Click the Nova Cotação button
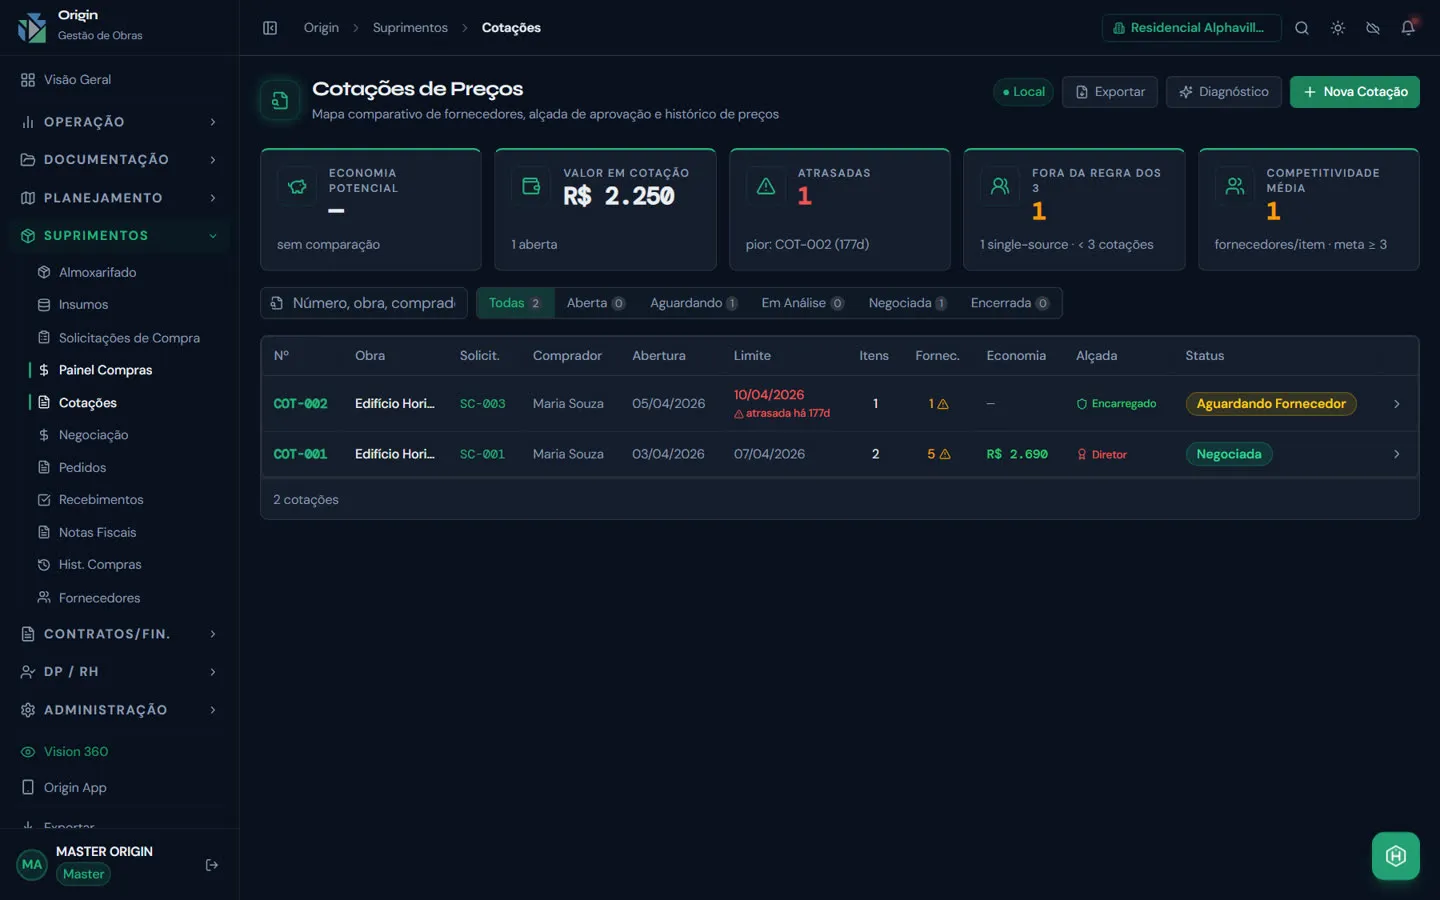 (x=1355, y=92)
